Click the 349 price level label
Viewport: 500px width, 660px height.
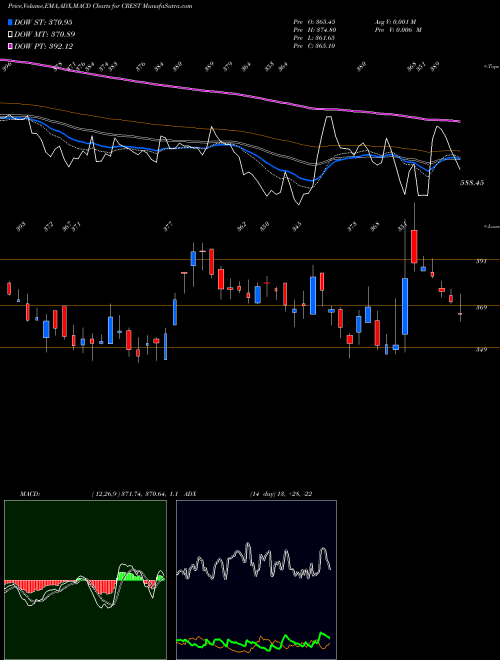point(481,349)
